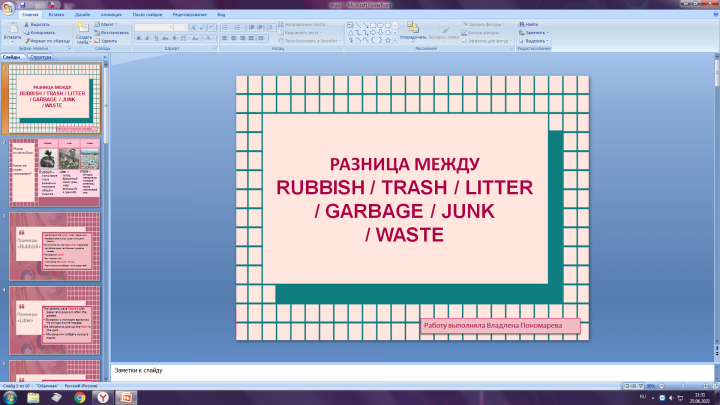This screenshot has width=720, height=405.
Task: Open the Design (Дизайн) ribbon tab
Action: click(x=83, y=15)
